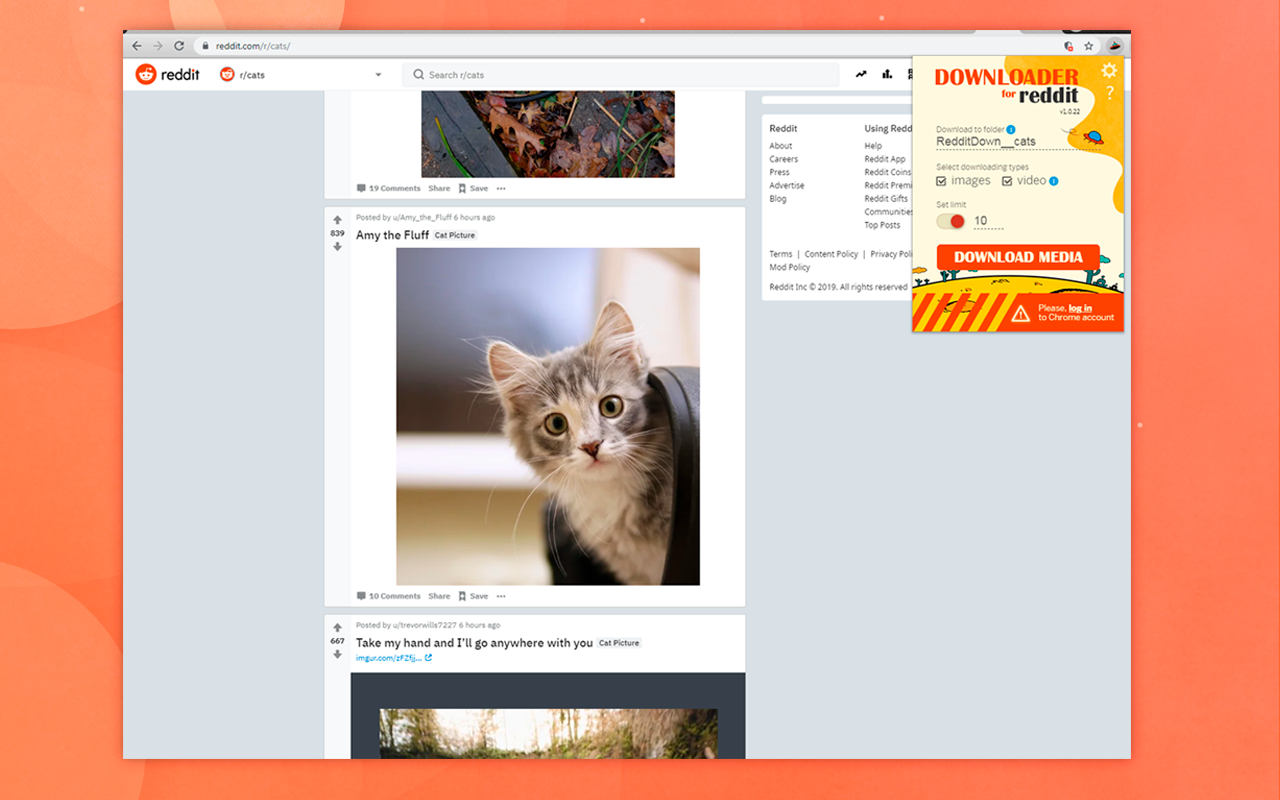
Task: Click the reddit.com/r/cats/ address bar
Action: [x=628, y=46]
